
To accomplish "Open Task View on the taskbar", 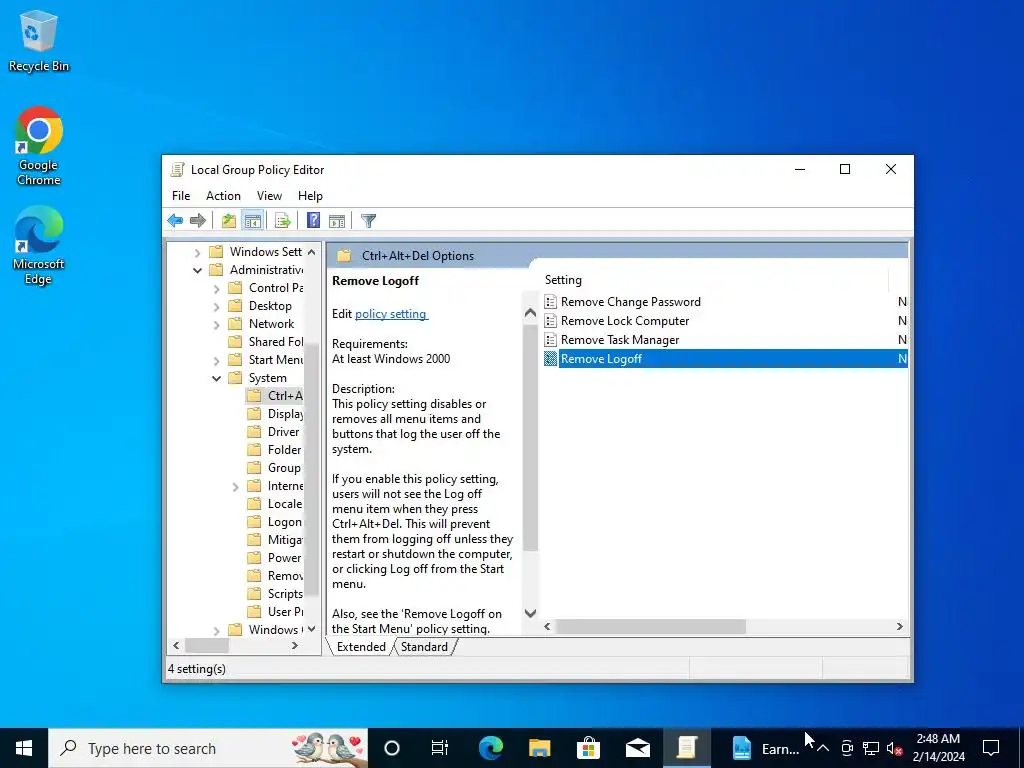I will pos(440,748).
